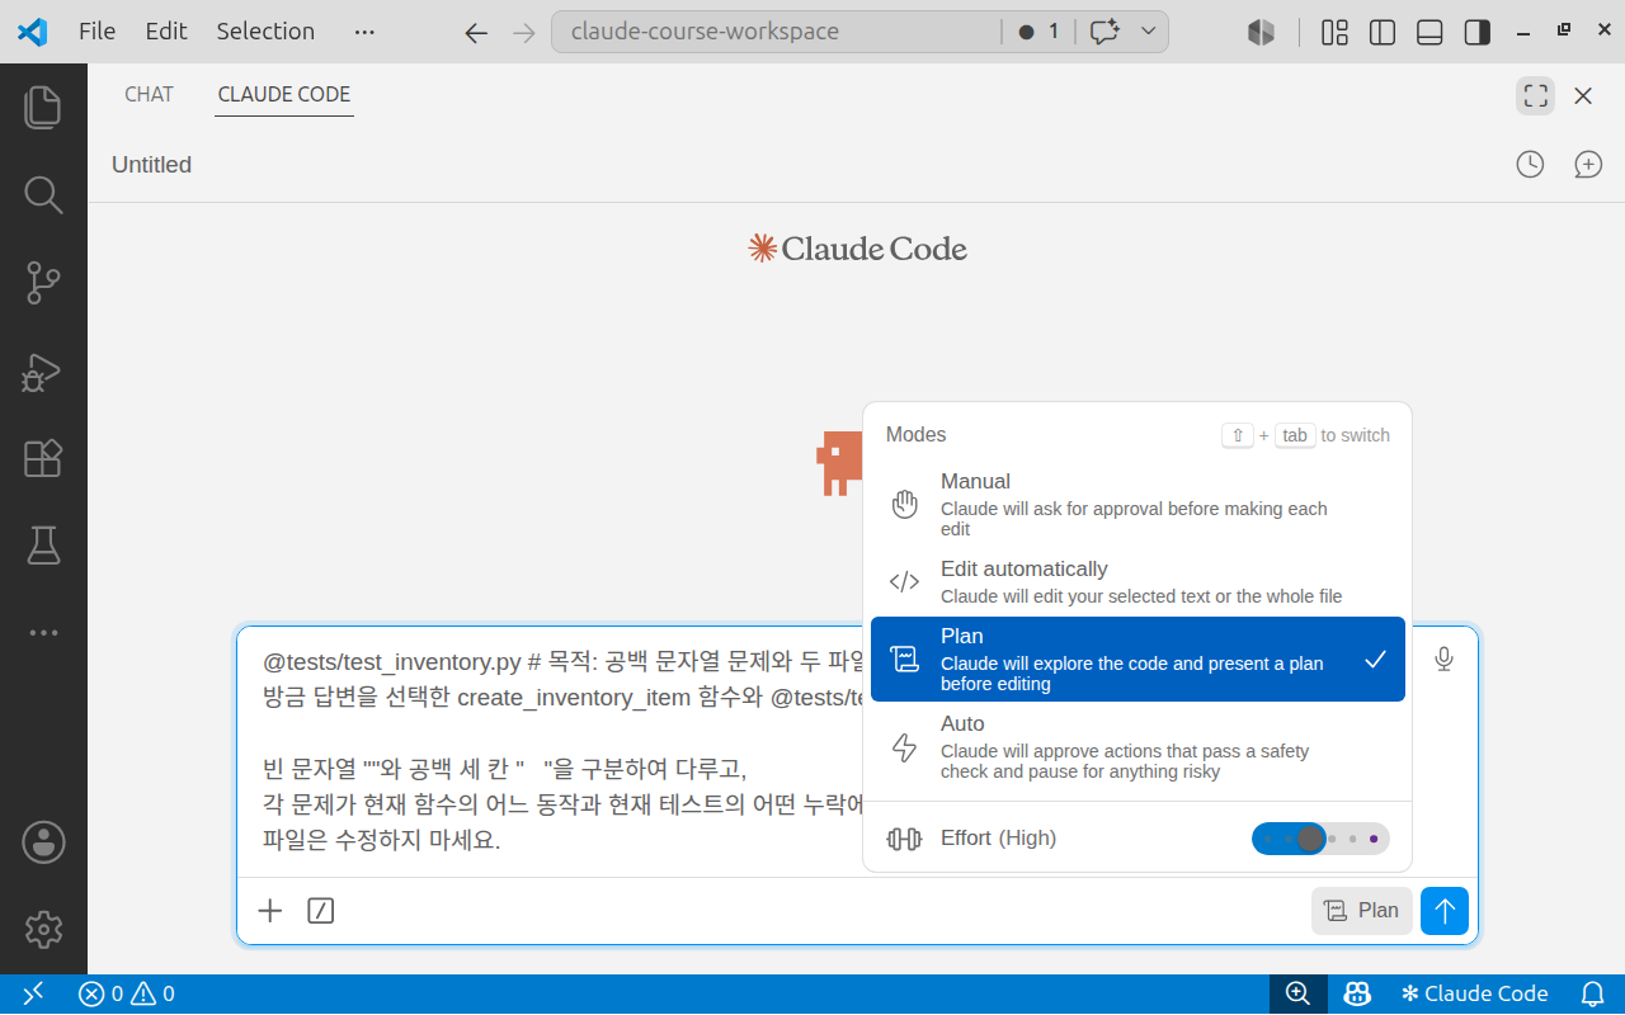The width and height of the screenshot is (1625, 1015).
Task: Open the File menu
Action: click(x=97, y=32)
